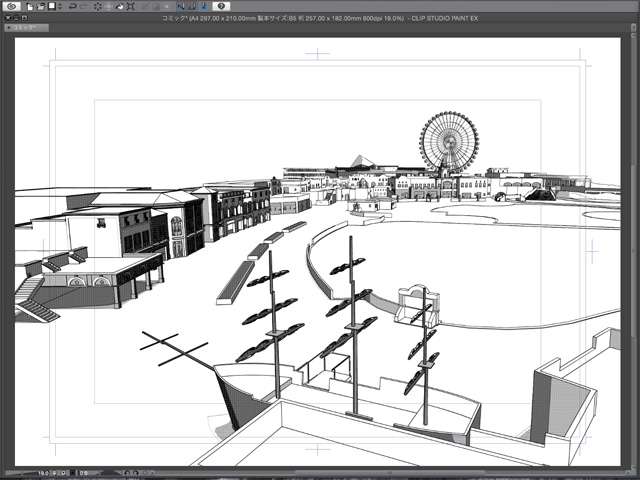Zoom in using the bottom bar plus button

[x=63, y=473]
